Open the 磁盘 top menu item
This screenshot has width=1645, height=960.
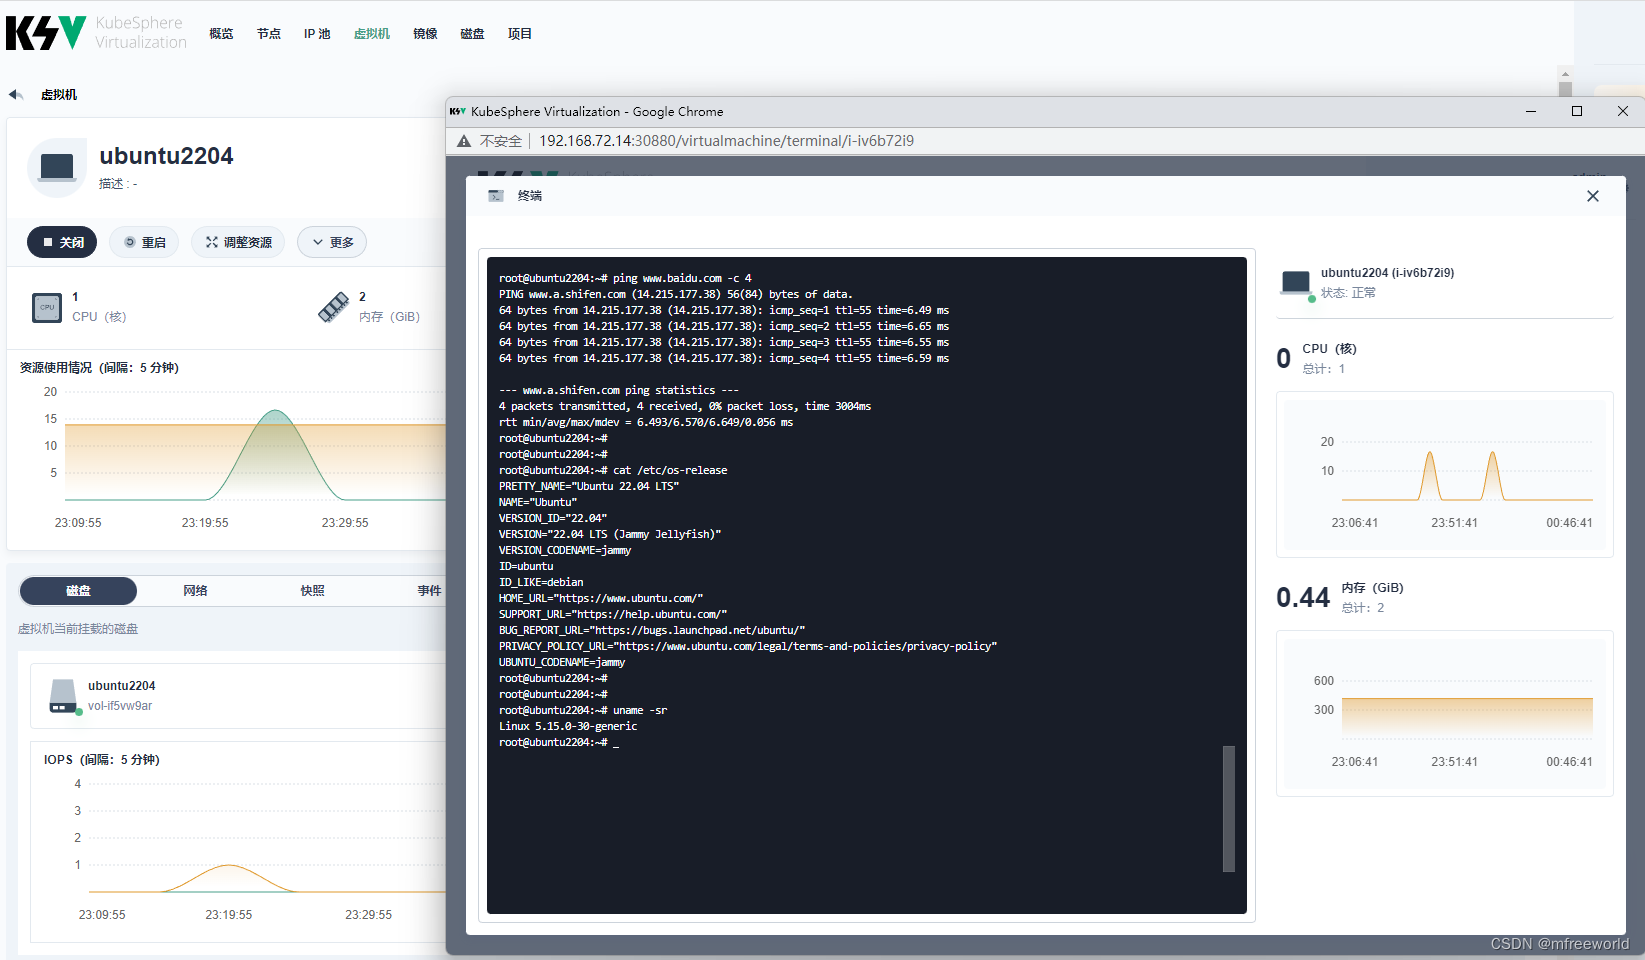pyautogui.click(x=472, y=34)
